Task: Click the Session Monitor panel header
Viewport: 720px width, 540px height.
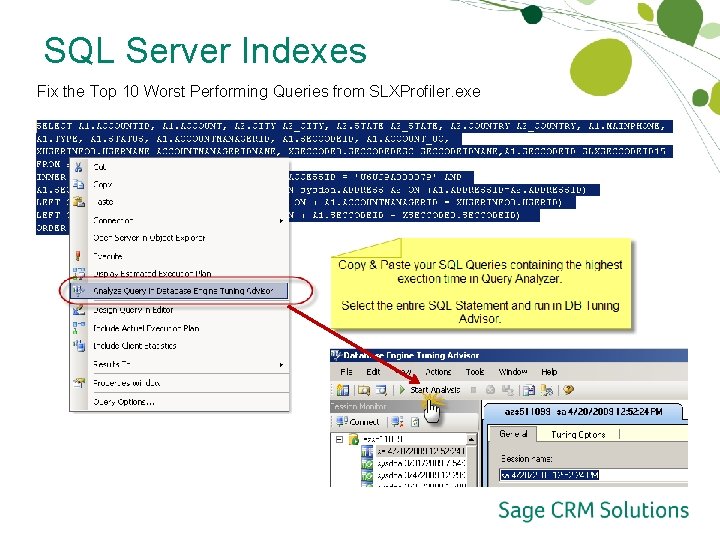Action: [404, 406]
